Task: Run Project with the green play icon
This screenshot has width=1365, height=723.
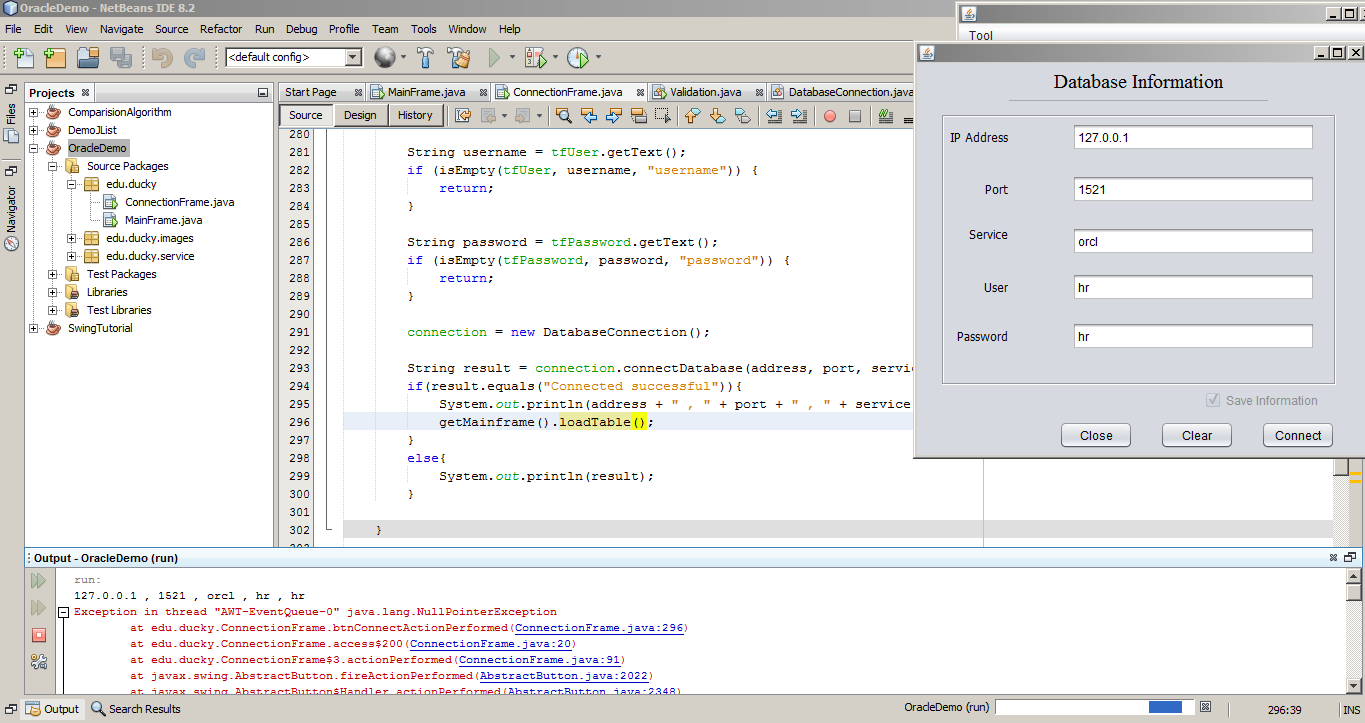Action: click(x=493, y=58)
